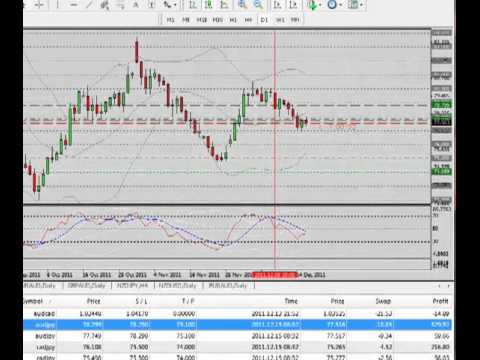
Task: Switch to the M30 timeframe
Action: pyautogui.click(x=217, y=20)
